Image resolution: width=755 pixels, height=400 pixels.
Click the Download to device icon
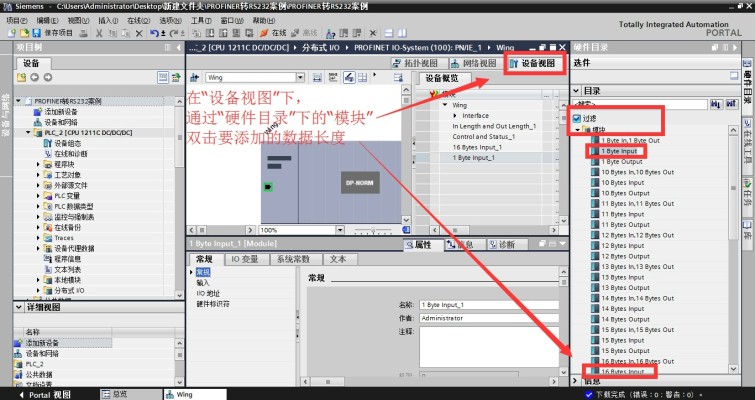pos(210,33)
